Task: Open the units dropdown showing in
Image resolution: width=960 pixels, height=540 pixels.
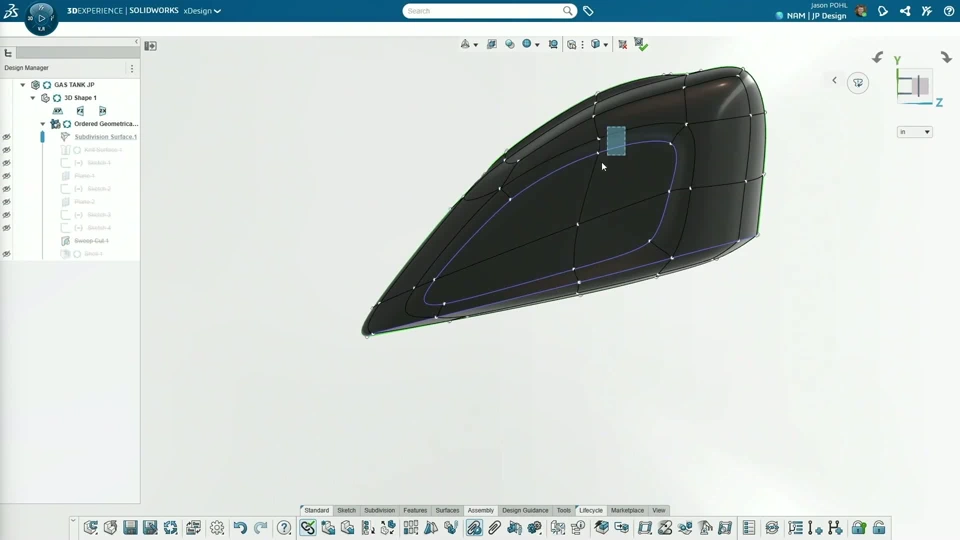Action: pyautogui.click(x=915, y=132)
